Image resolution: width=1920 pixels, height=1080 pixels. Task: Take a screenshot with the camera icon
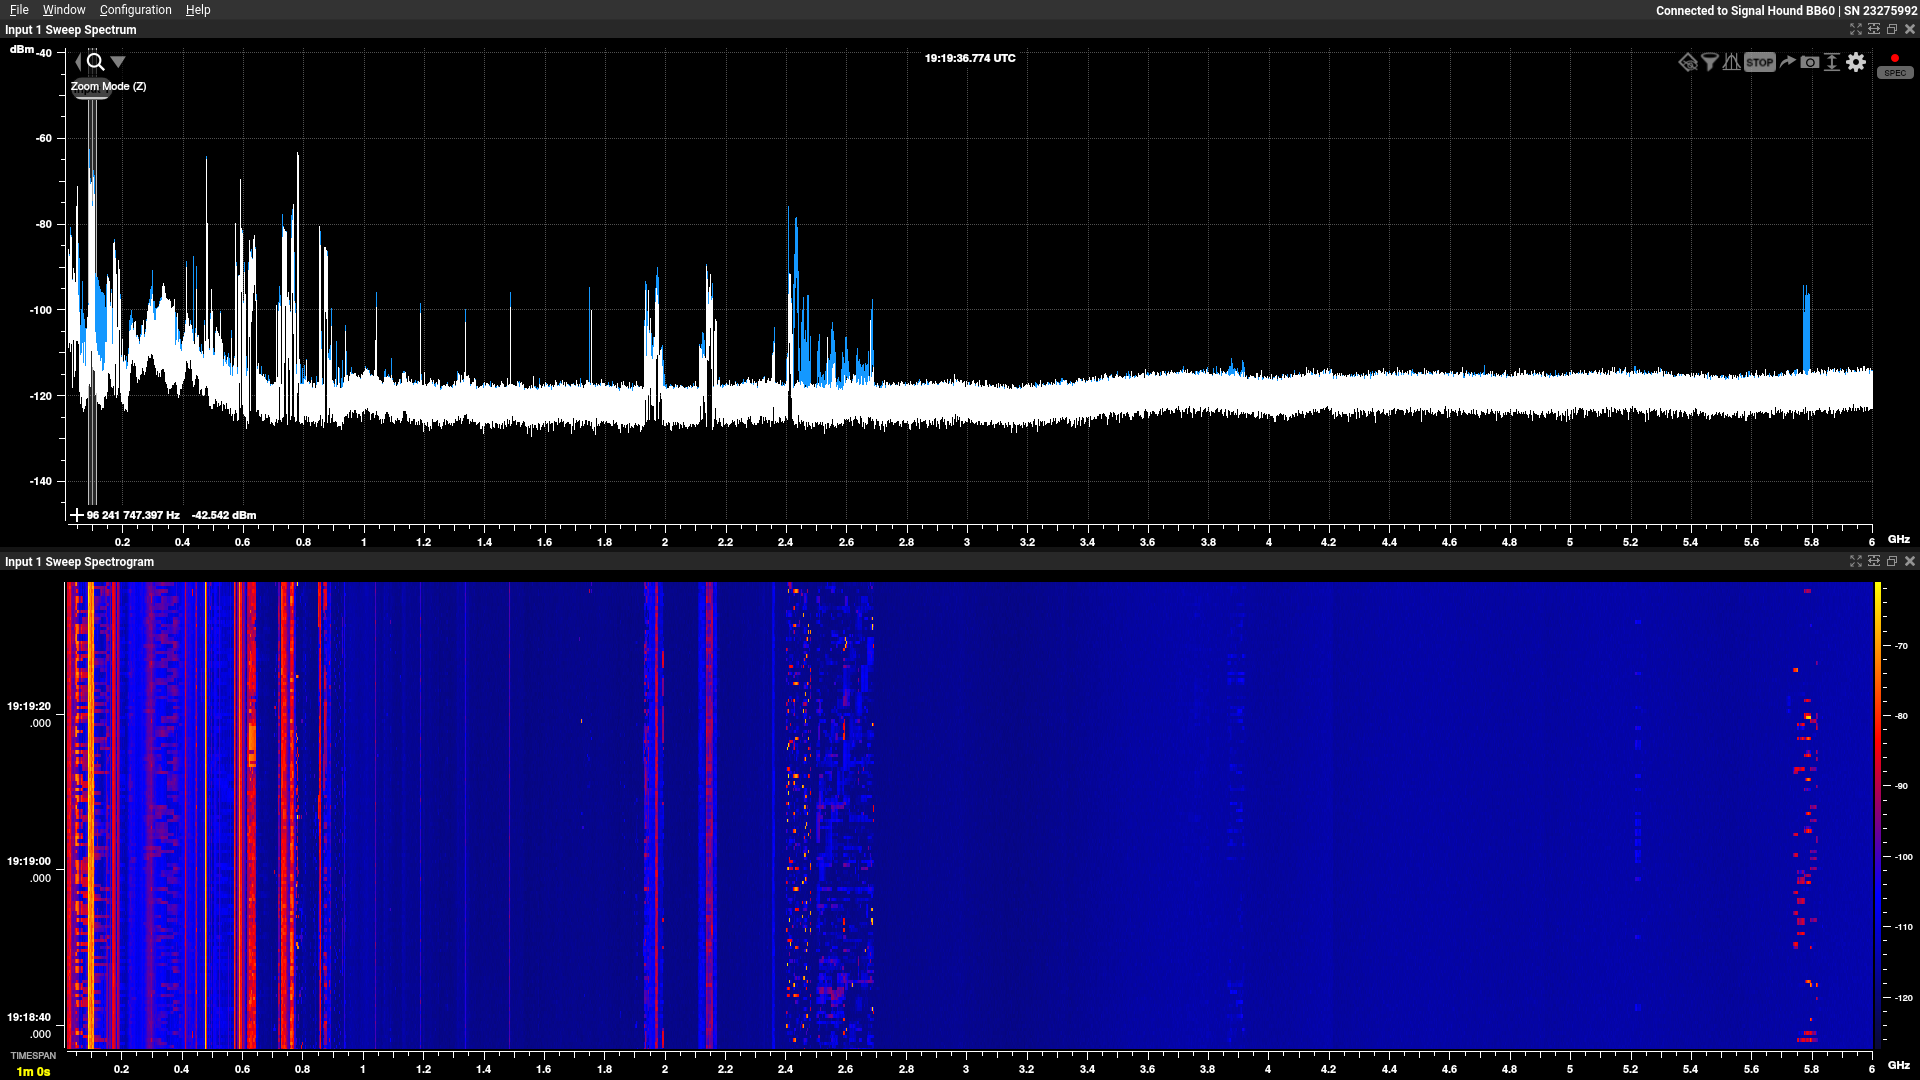(x=1810, y=62)
